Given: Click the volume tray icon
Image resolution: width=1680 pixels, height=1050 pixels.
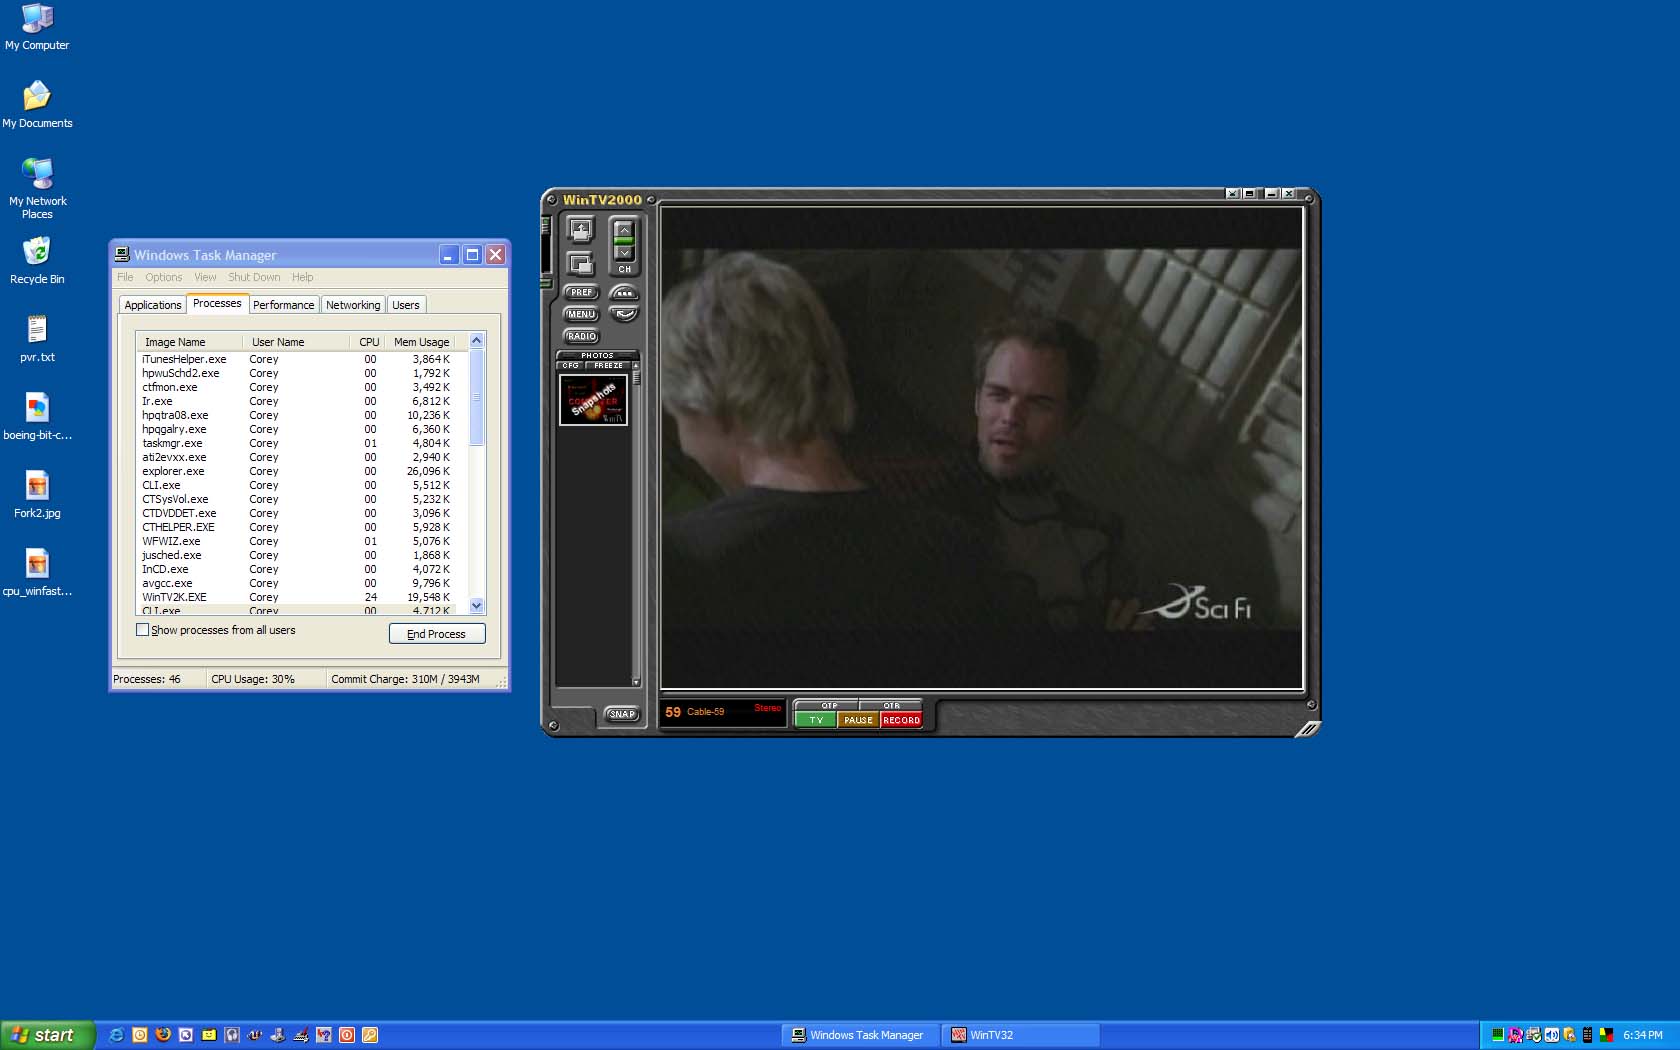Looking at the screenshot, I should pyautogui.click(x=1552, y=1035).
